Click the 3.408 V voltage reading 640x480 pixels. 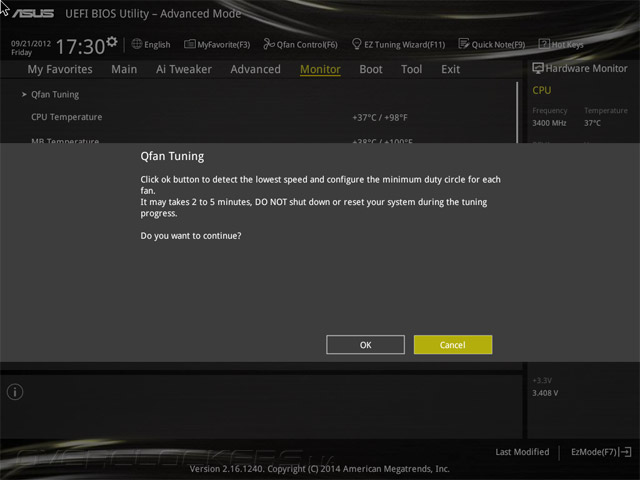tap(545, 393)
